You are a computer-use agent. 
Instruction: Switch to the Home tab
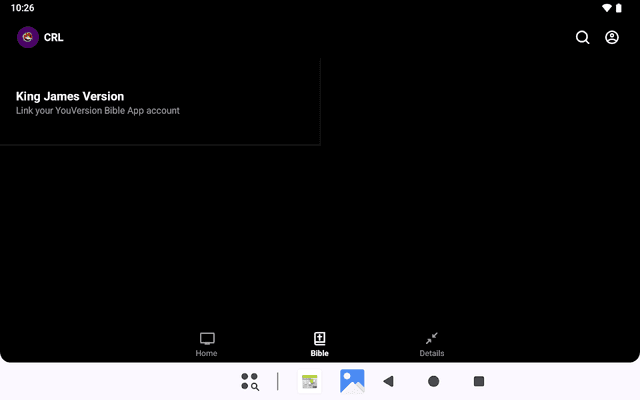pyautogui.click(x=207, y=344)
